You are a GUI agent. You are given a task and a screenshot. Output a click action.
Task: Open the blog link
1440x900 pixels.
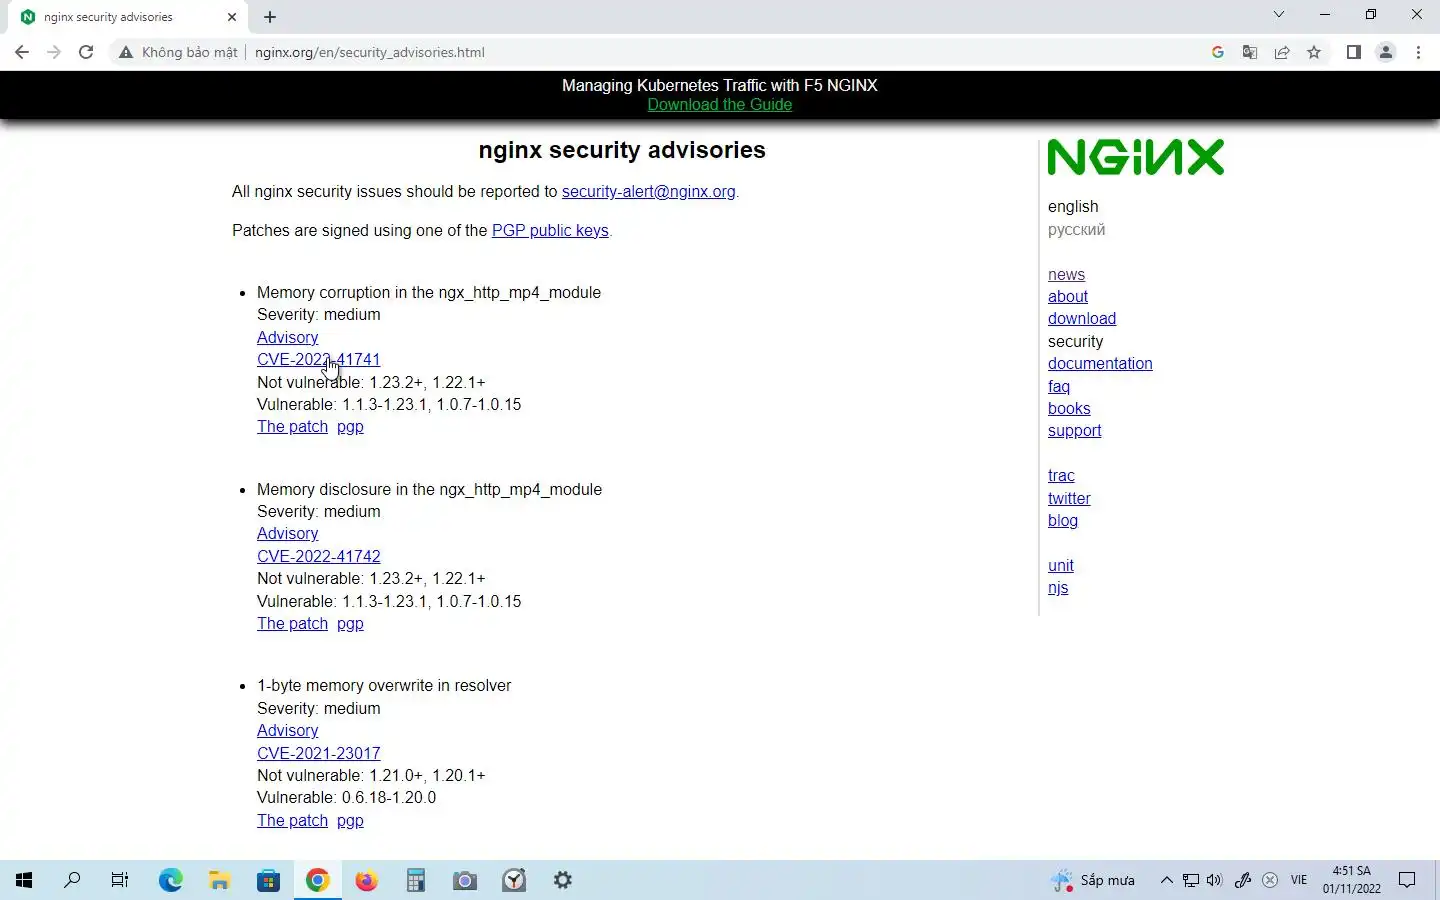(x=1063, y=520)
